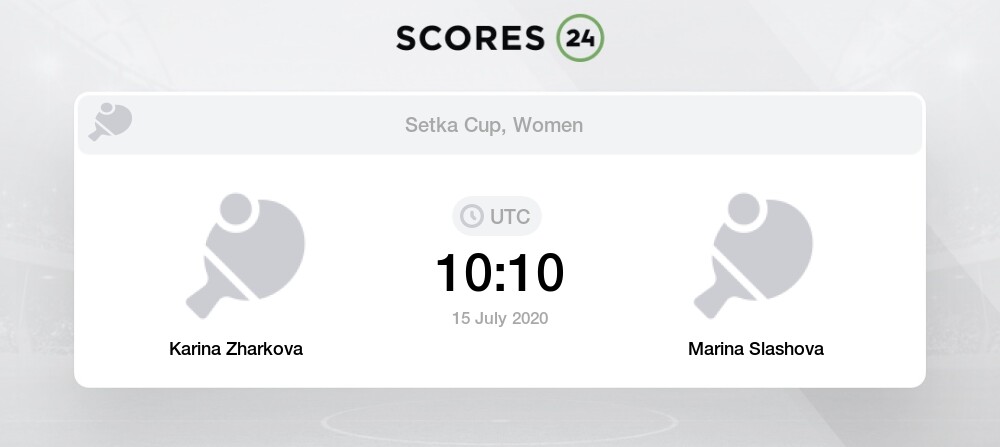Open Karina Zharkova player name

click(236, 349)
